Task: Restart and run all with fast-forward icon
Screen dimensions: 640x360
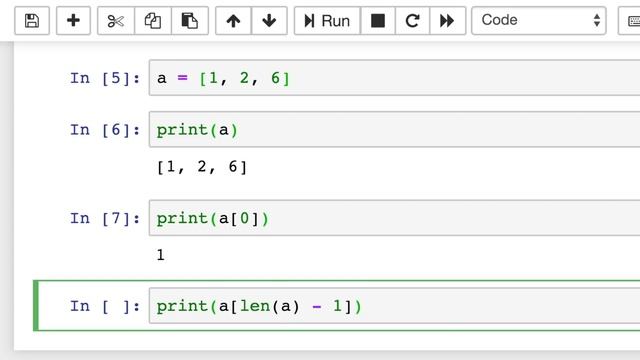Action: point(447,21)
